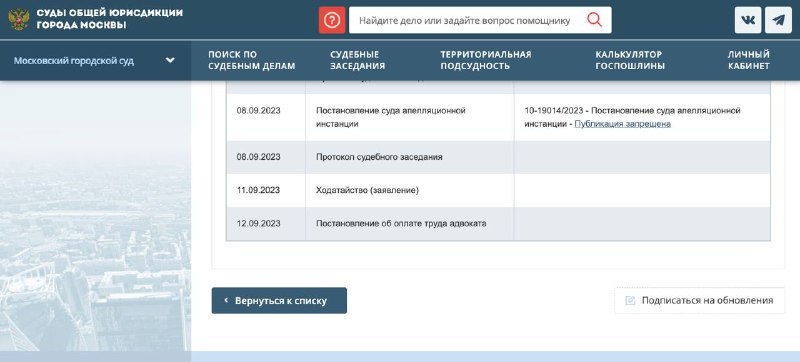Select the Постановление об оплате труда адвоката text
Image resolution: width=800 pixels, height=362 pixels.
click(x=401, y=223)
